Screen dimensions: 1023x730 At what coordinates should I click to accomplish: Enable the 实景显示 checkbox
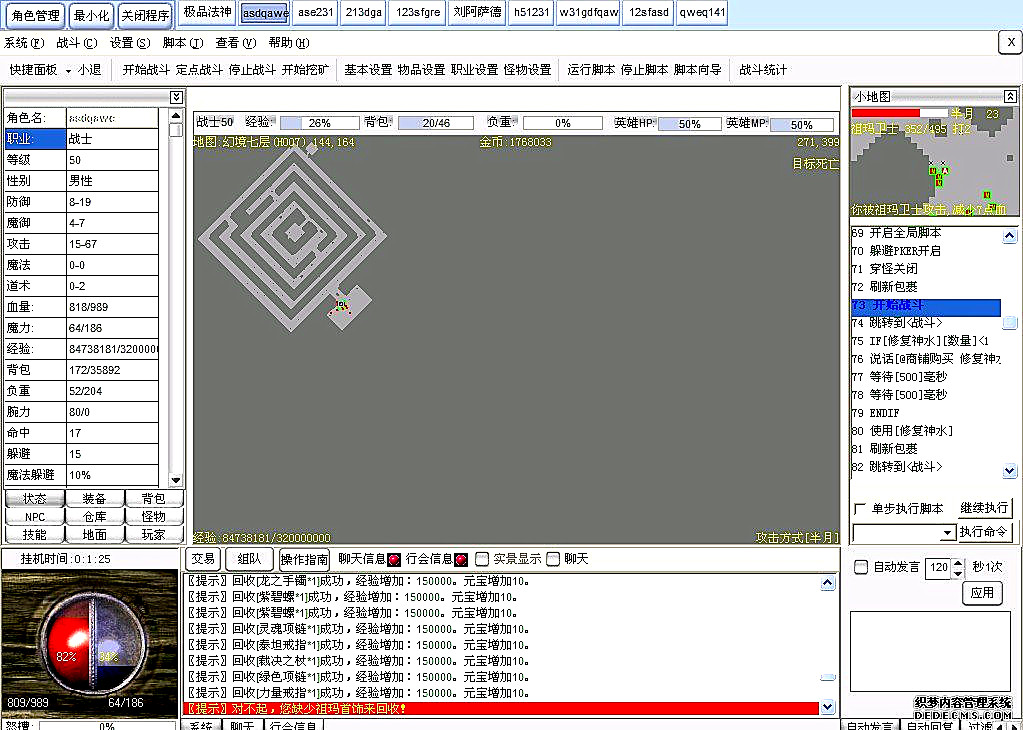coord(482,560)
